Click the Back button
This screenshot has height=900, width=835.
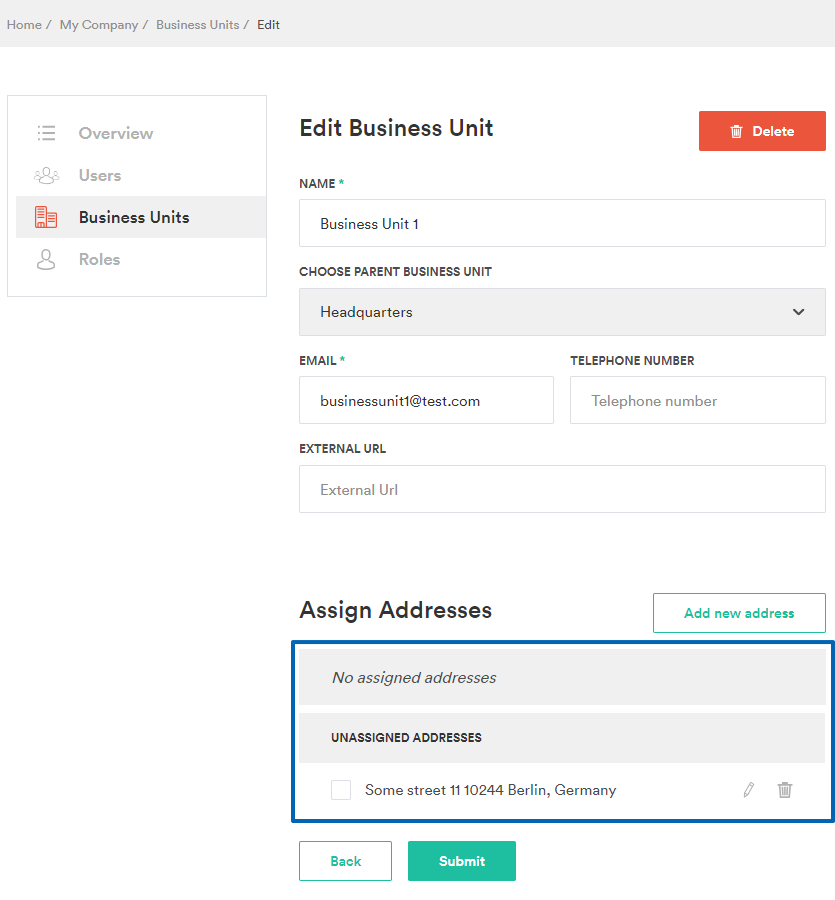tap(345, 861)
